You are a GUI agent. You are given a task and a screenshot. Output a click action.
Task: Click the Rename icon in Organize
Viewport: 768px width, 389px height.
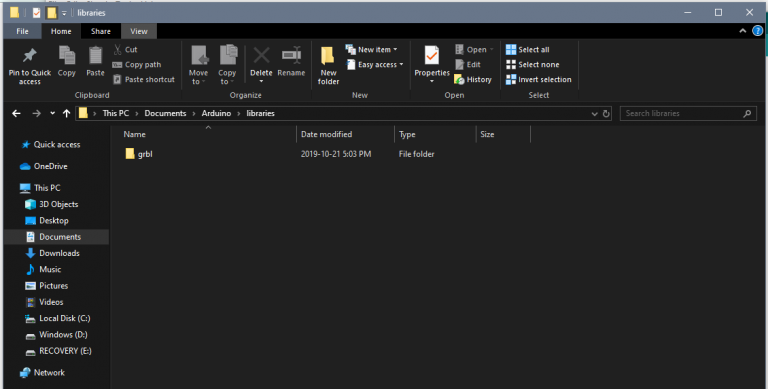[291, 55]
